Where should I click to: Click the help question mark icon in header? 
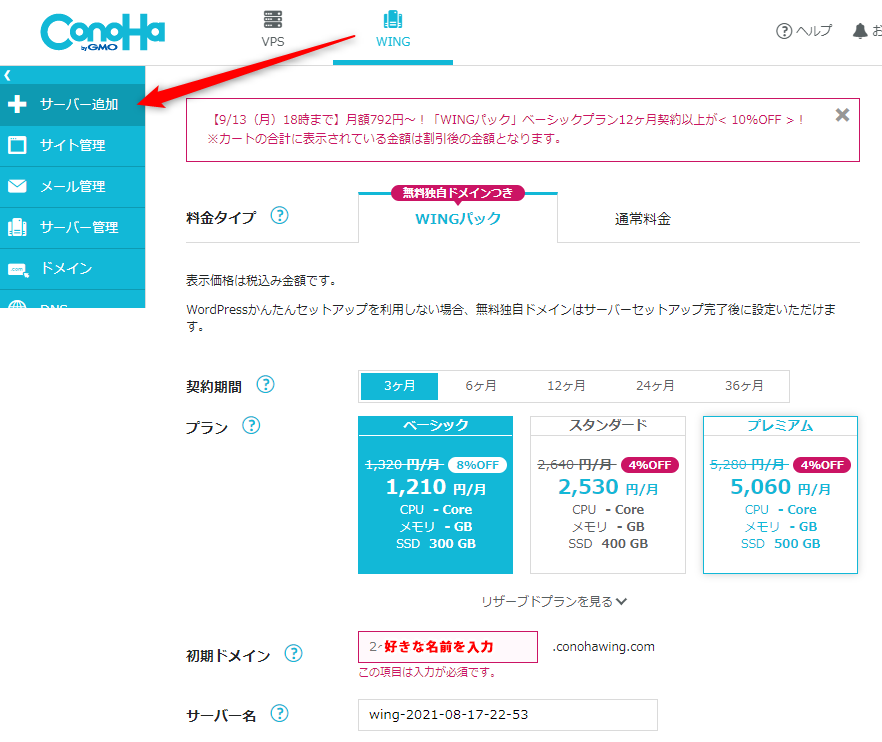[784, 31]
